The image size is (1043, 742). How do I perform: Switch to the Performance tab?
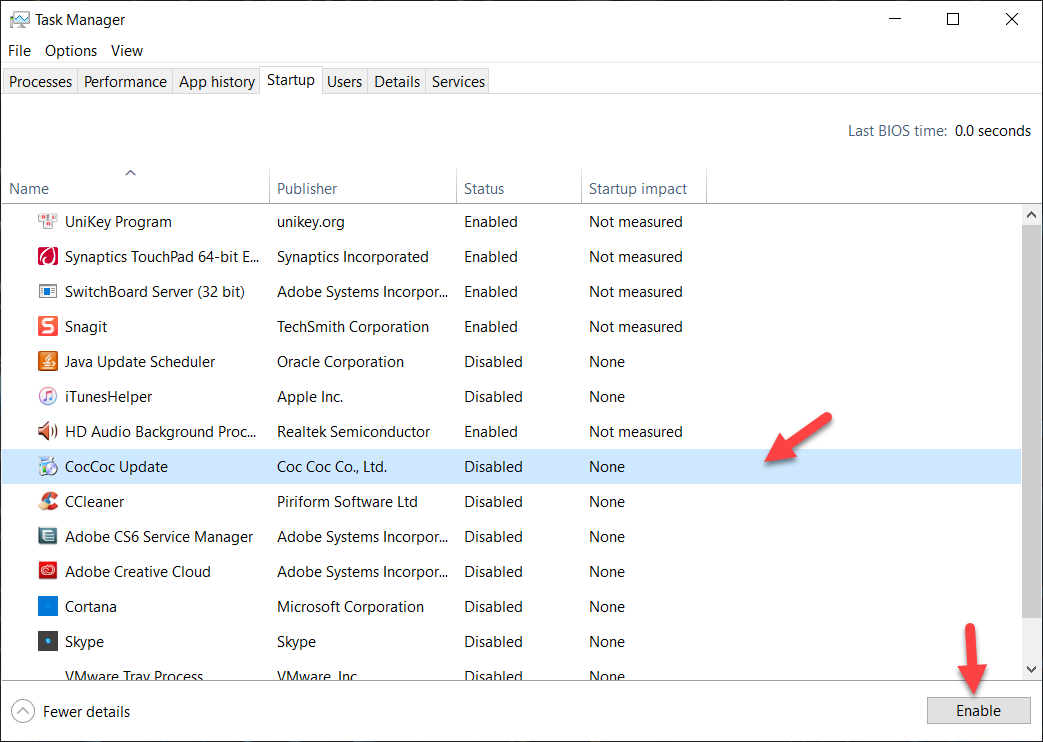(x=125, y=82)
